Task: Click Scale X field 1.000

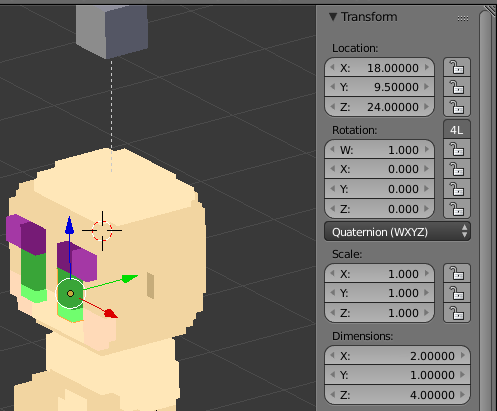Action: pyautogui.click(x=379, y=274)
